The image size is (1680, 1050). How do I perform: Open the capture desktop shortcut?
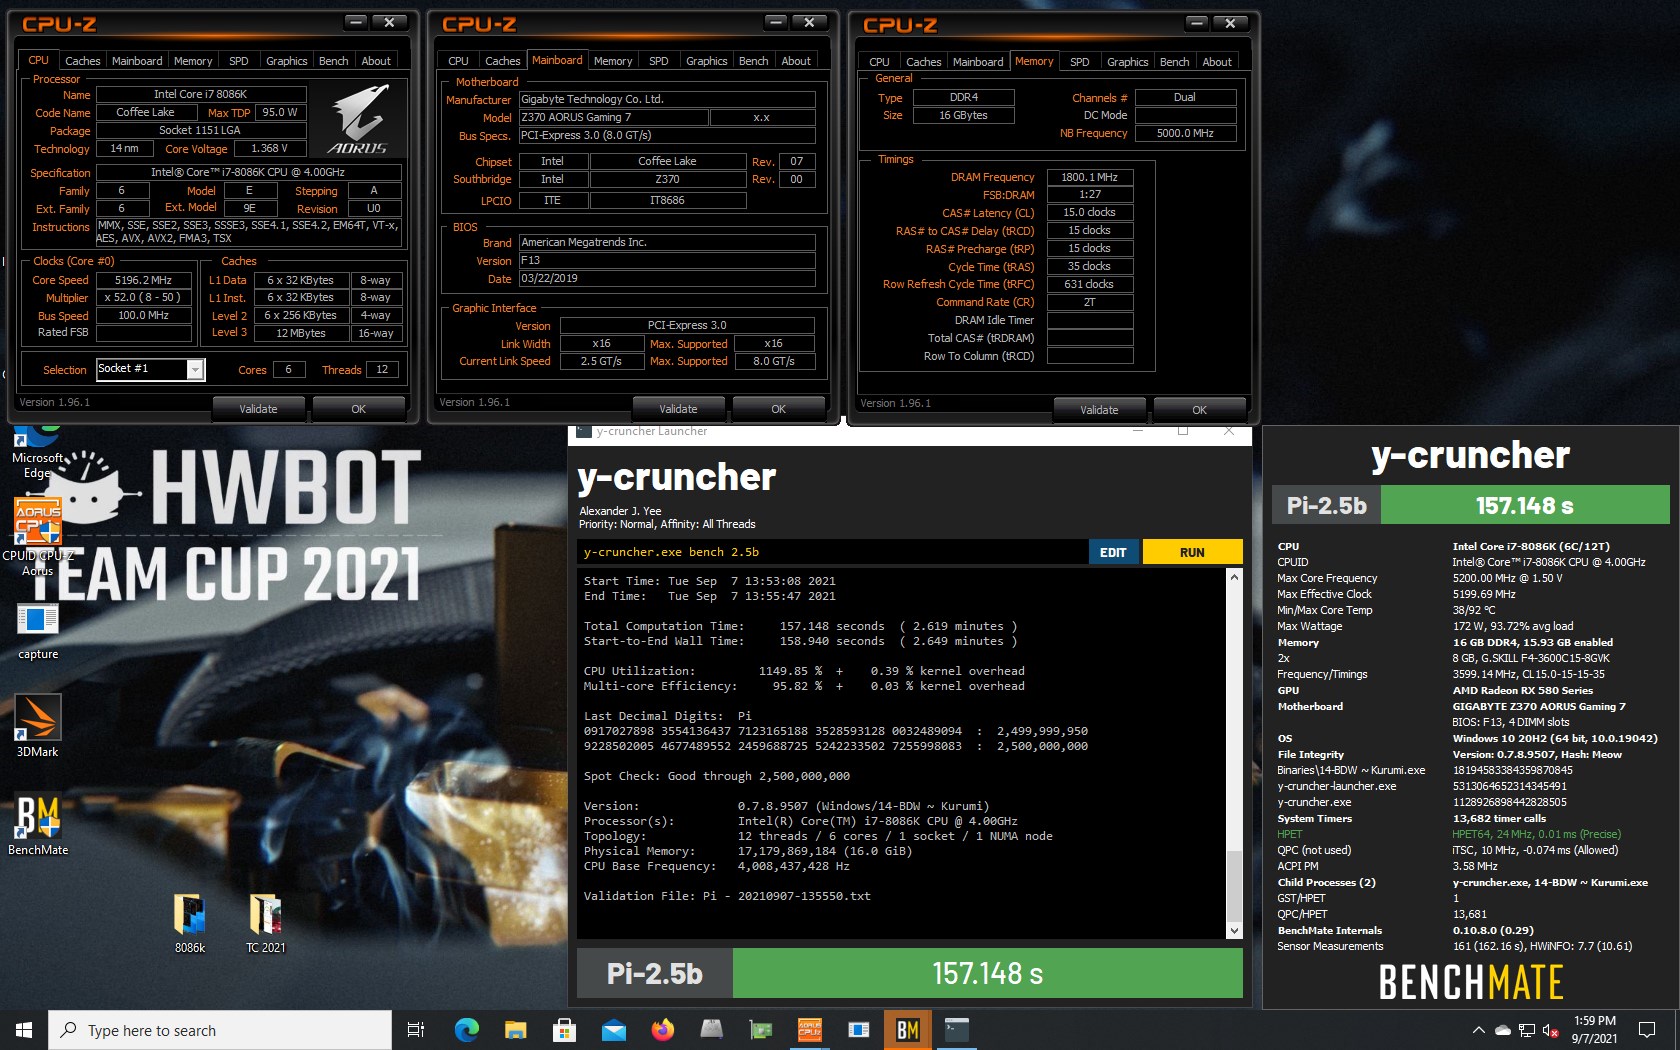[x=38, y=632]
